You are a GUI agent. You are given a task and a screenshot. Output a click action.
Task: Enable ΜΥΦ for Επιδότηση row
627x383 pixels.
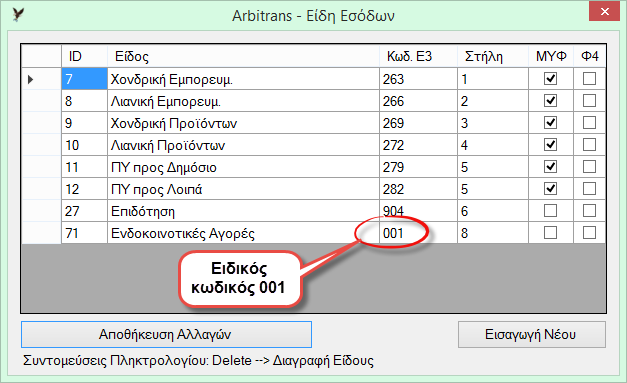pyautogui.click(x=550, y=211)
